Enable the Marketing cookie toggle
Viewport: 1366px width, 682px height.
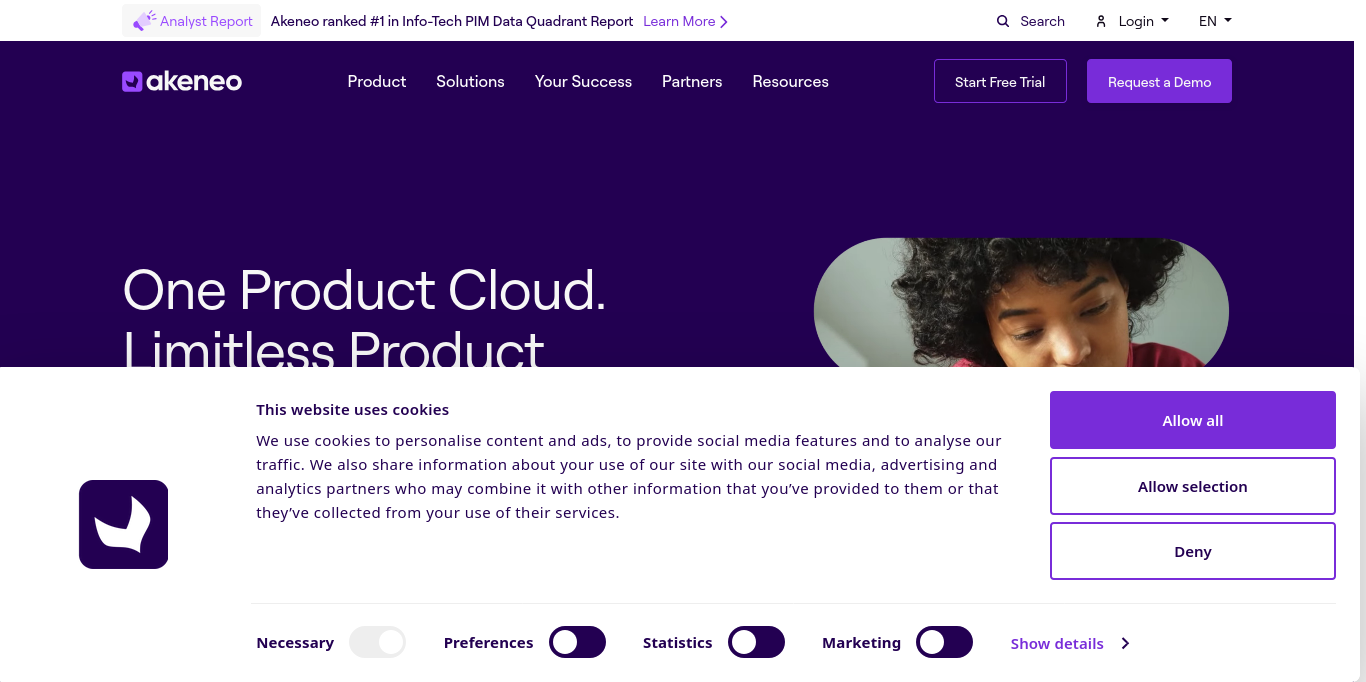coord(944,642)
